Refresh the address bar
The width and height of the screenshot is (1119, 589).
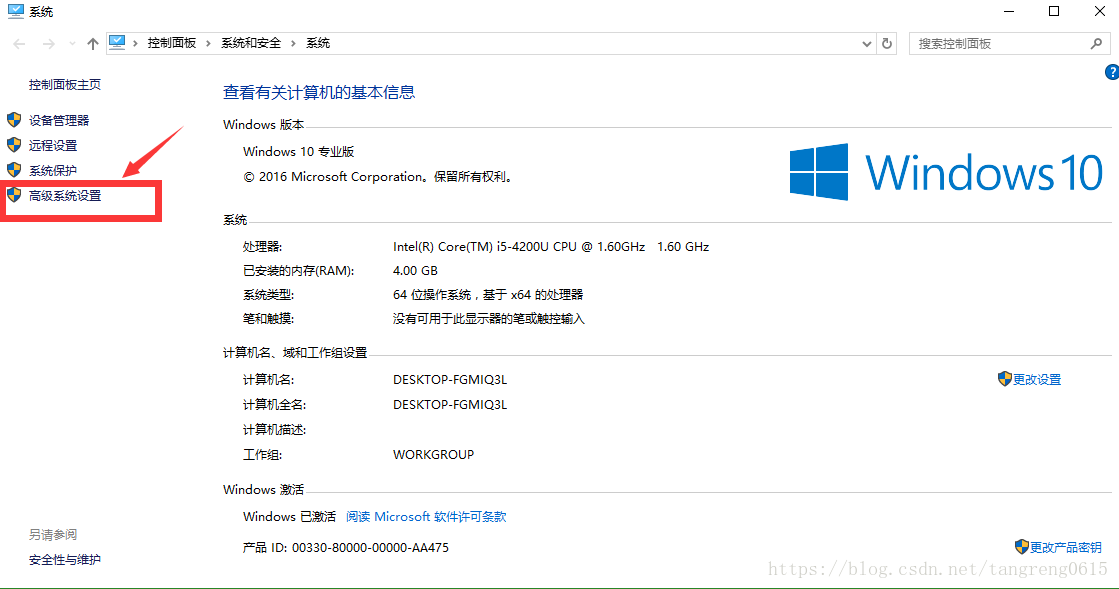click(886, 44)
